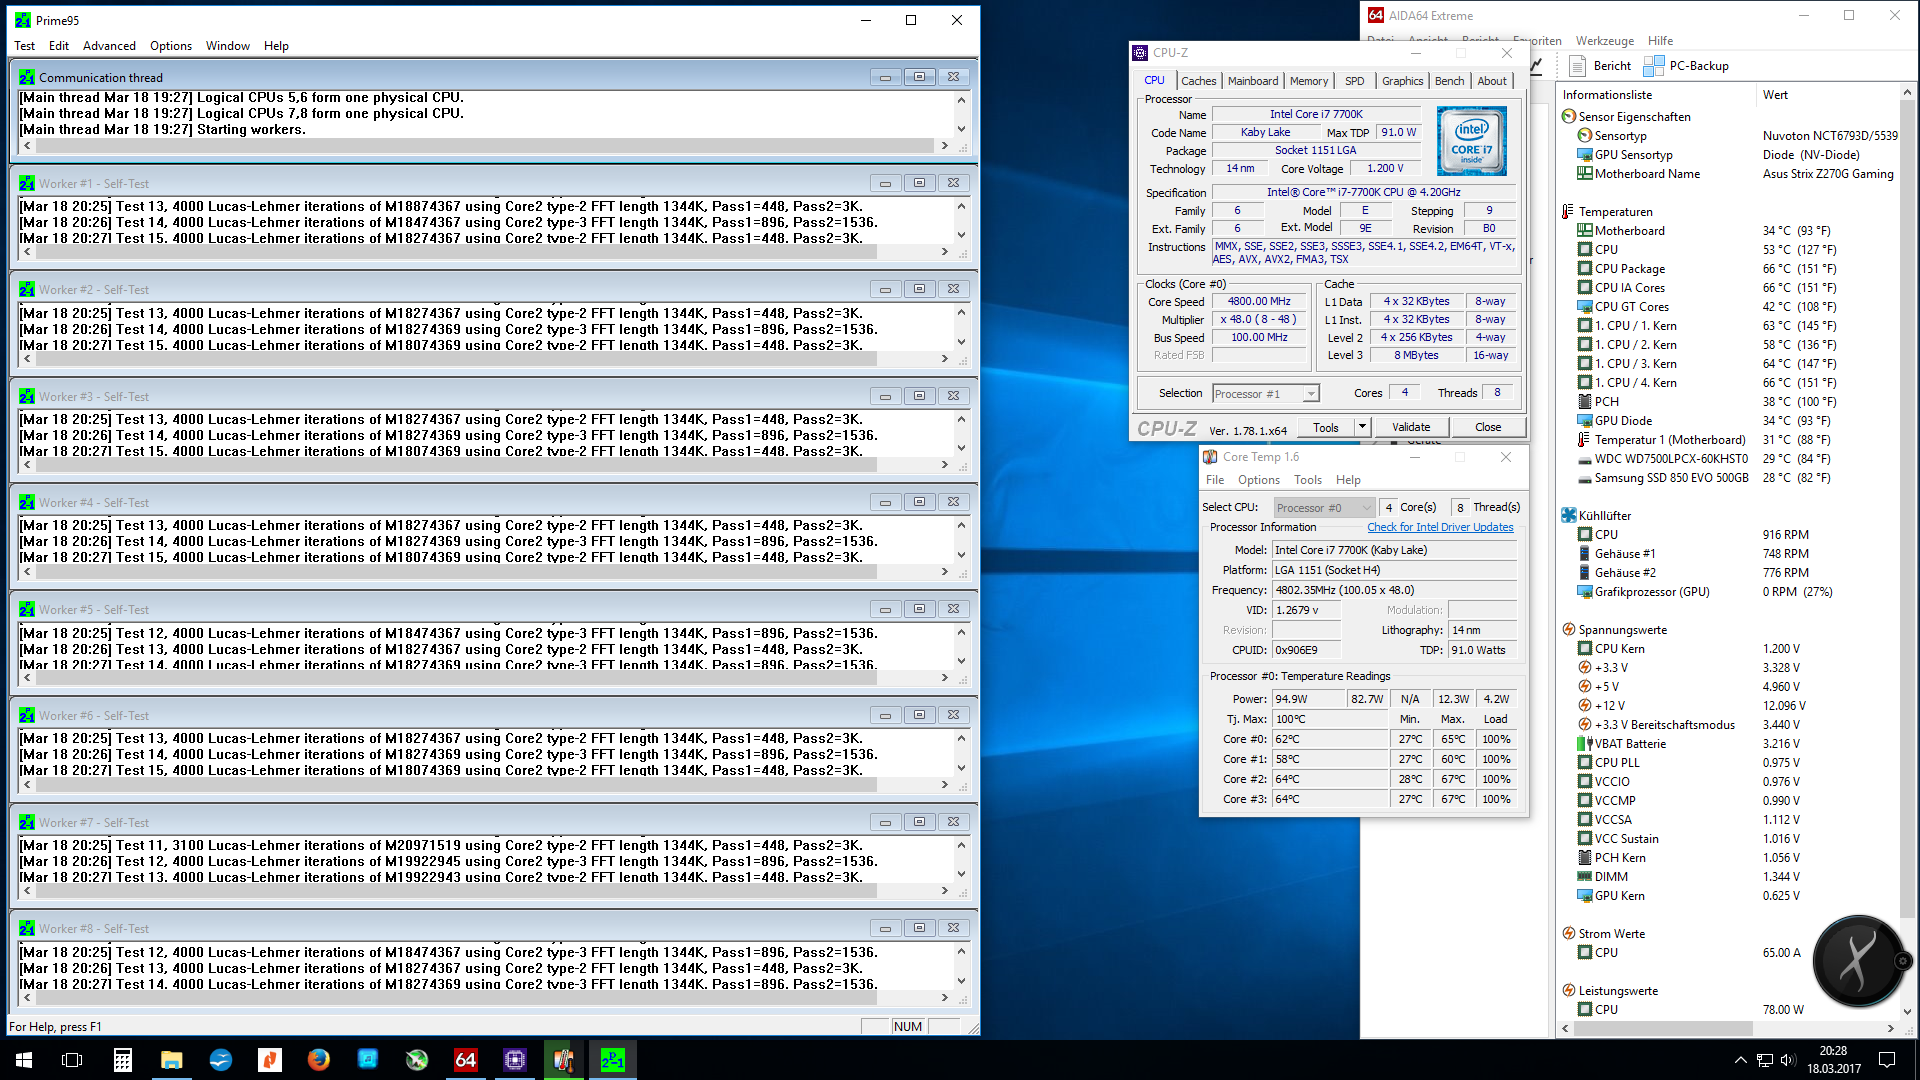
Task: Click the Prime95 taskbar icon
Action: (x=613, y=1060)
